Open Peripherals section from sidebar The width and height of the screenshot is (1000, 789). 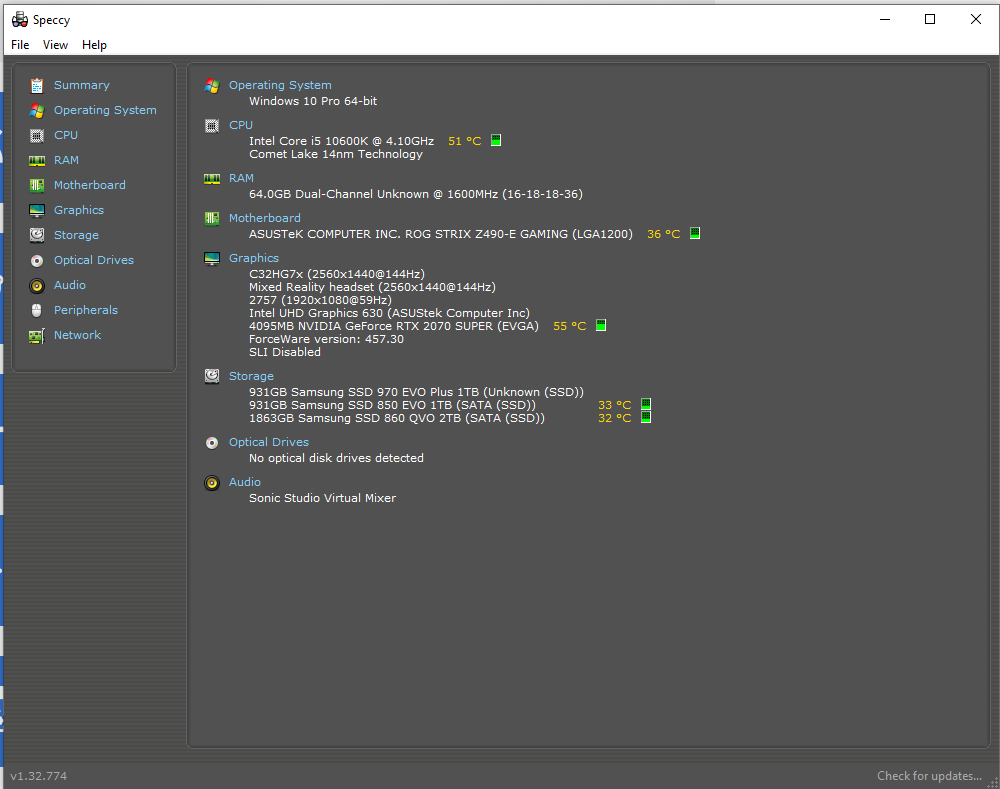(x=85, y=309)
